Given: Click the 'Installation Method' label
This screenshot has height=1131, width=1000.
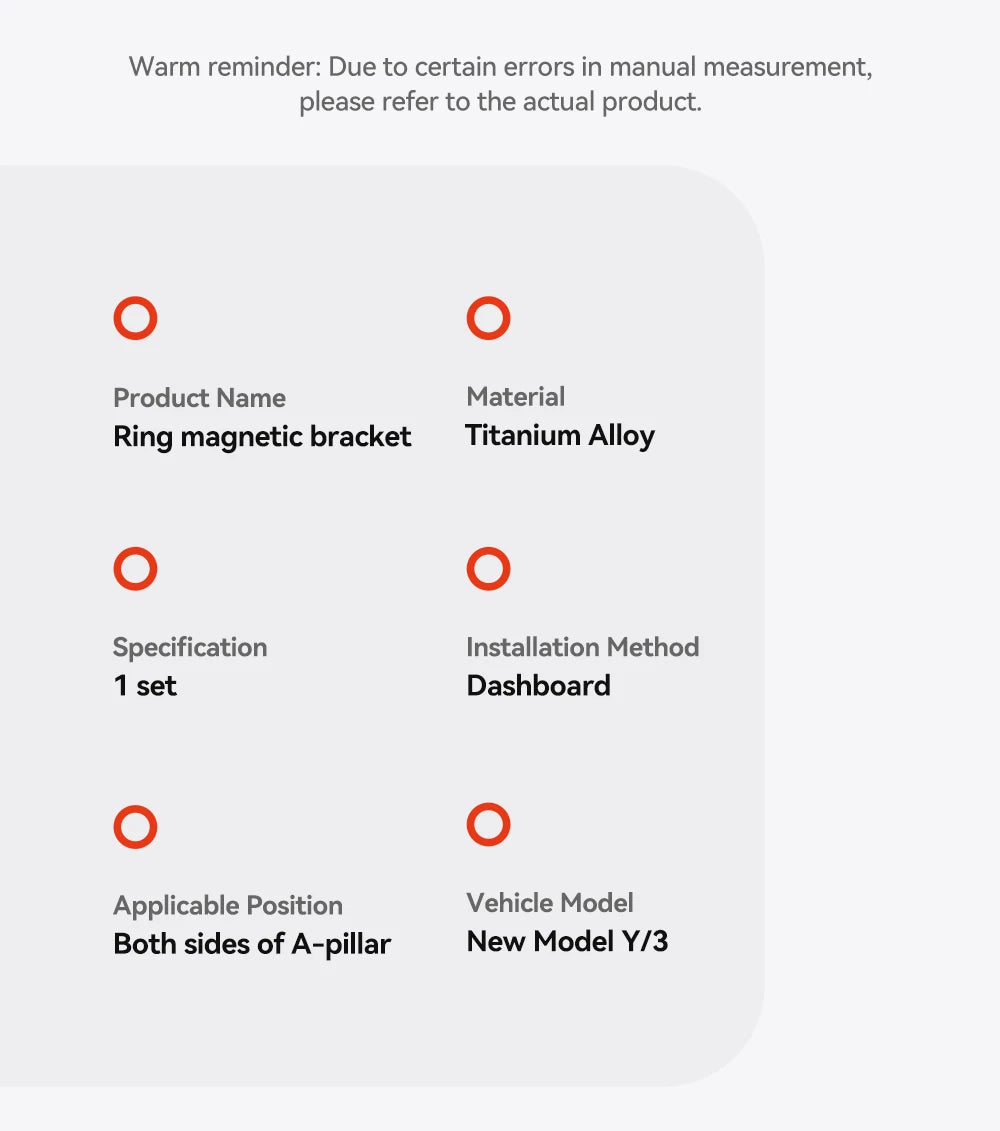Looking at the screenshot, I should 582,647.
